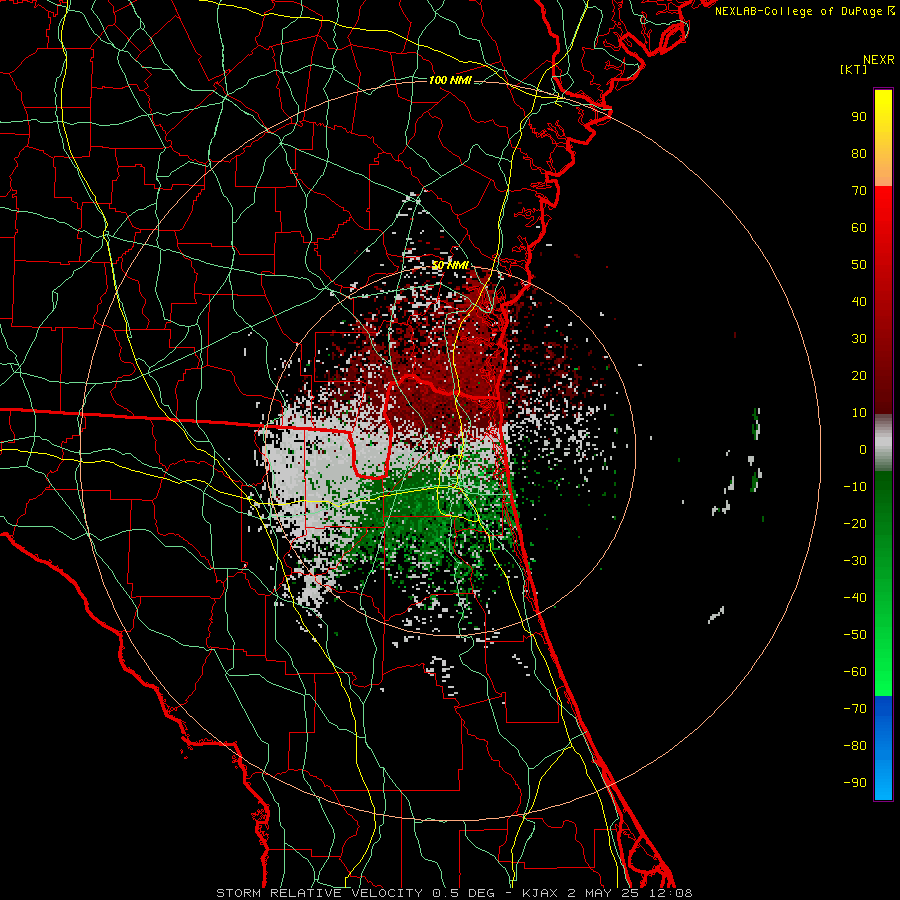Click the -20 value on the velocity scale

point(855,524)
